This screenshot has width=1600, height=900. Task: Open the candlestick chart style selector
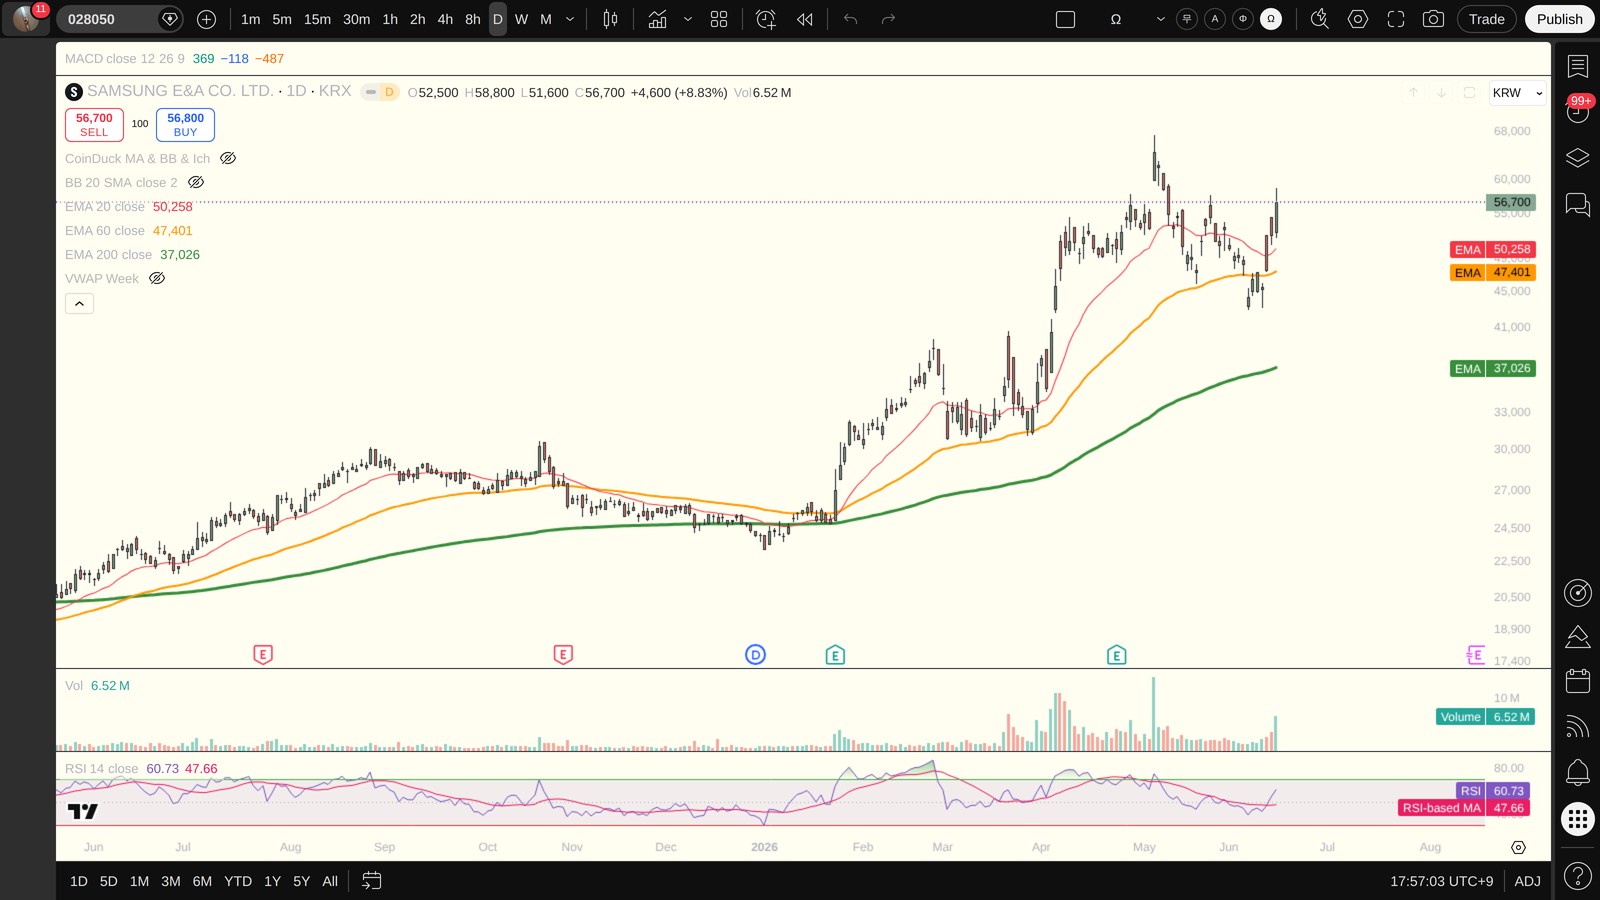[x=610, y=19]
